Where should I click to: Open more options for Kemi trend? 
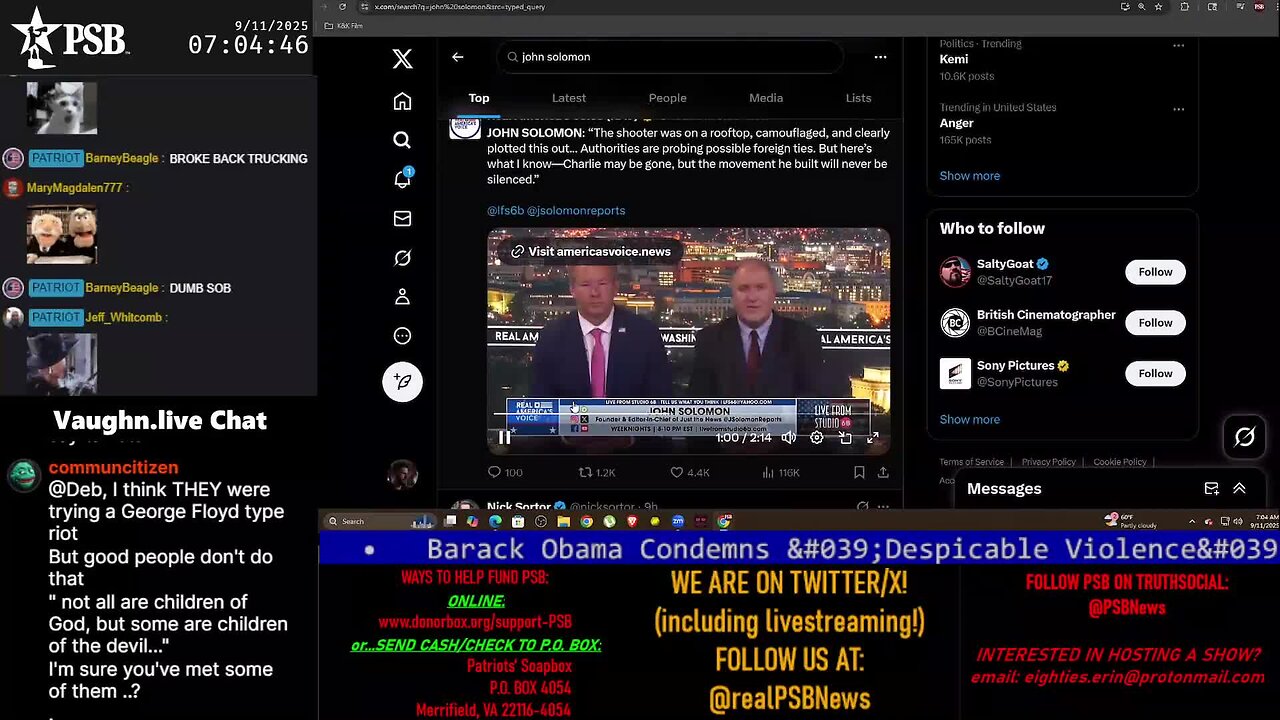[x=1178, y=46]
